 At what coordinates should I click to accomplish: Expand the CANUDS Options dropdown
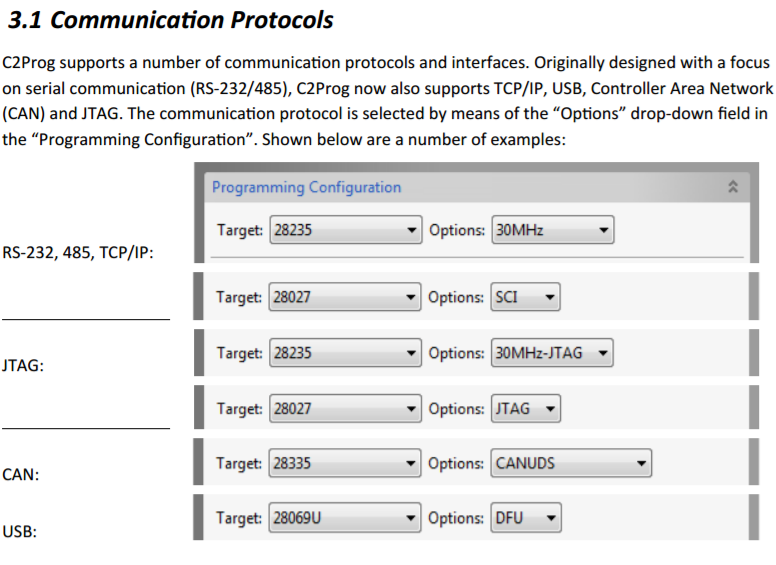pos(570,463)
